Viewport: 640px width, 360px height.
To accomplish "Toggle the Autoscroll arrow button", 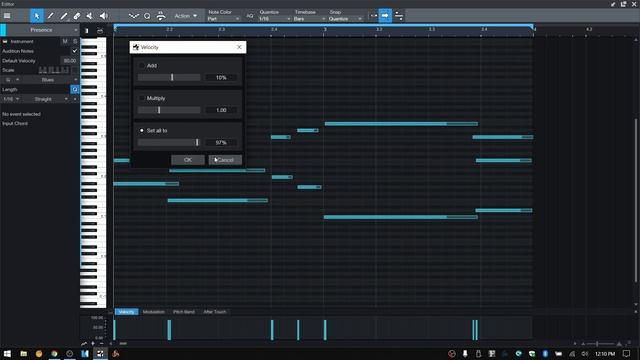I will [x=385, y=16].
